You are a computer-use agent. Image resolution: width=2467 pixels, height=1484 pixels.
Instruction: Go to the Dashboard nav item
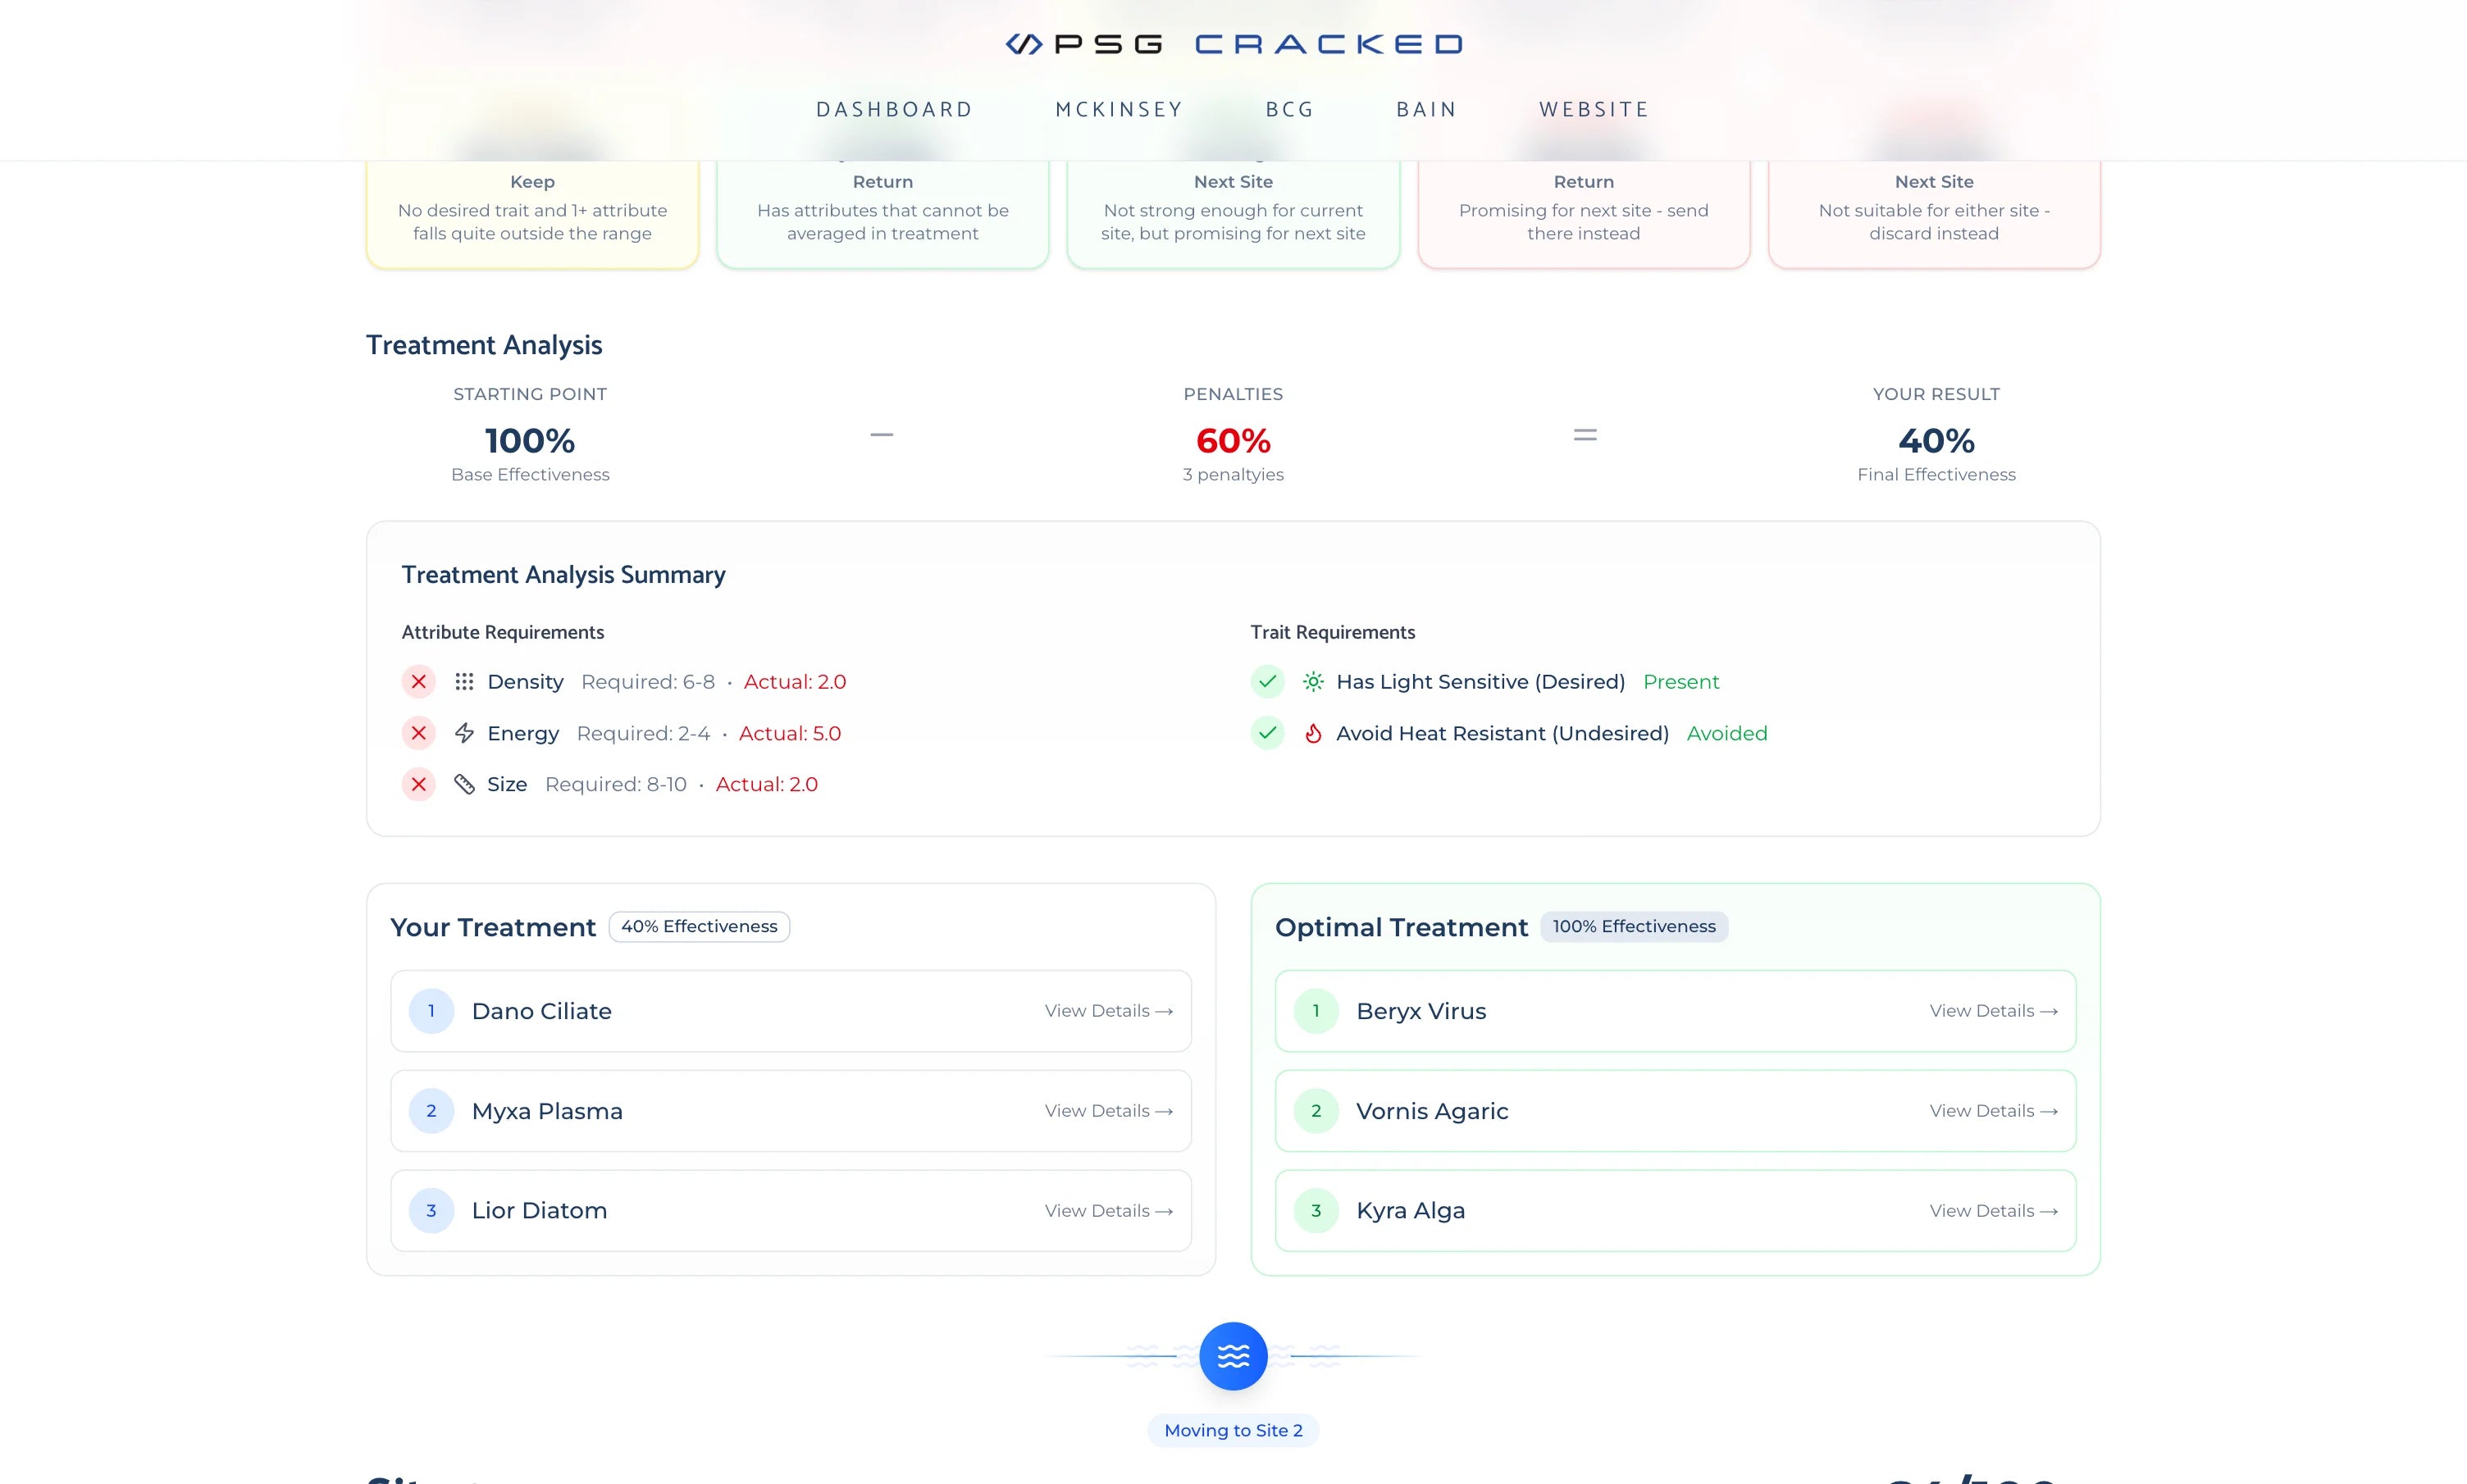(894, 110)
